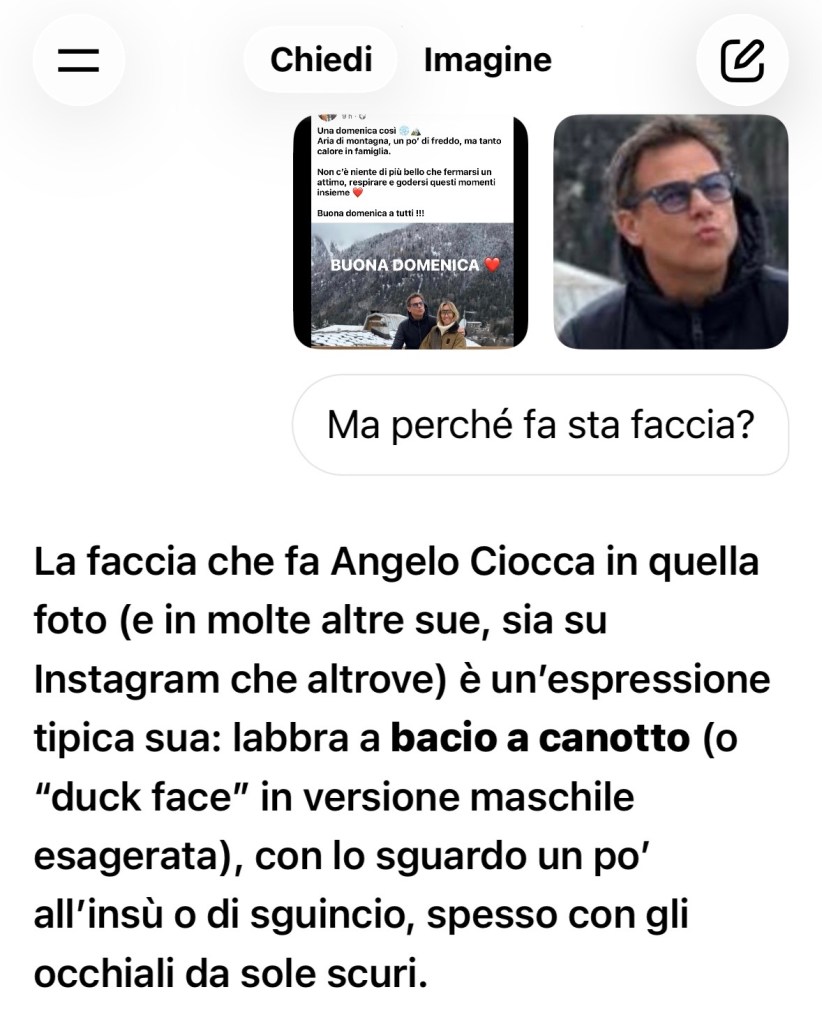The width and height of the screenshot is (822, 1024).
Task: Switch to the Imagine tab
Action: [x=488, y=59]
